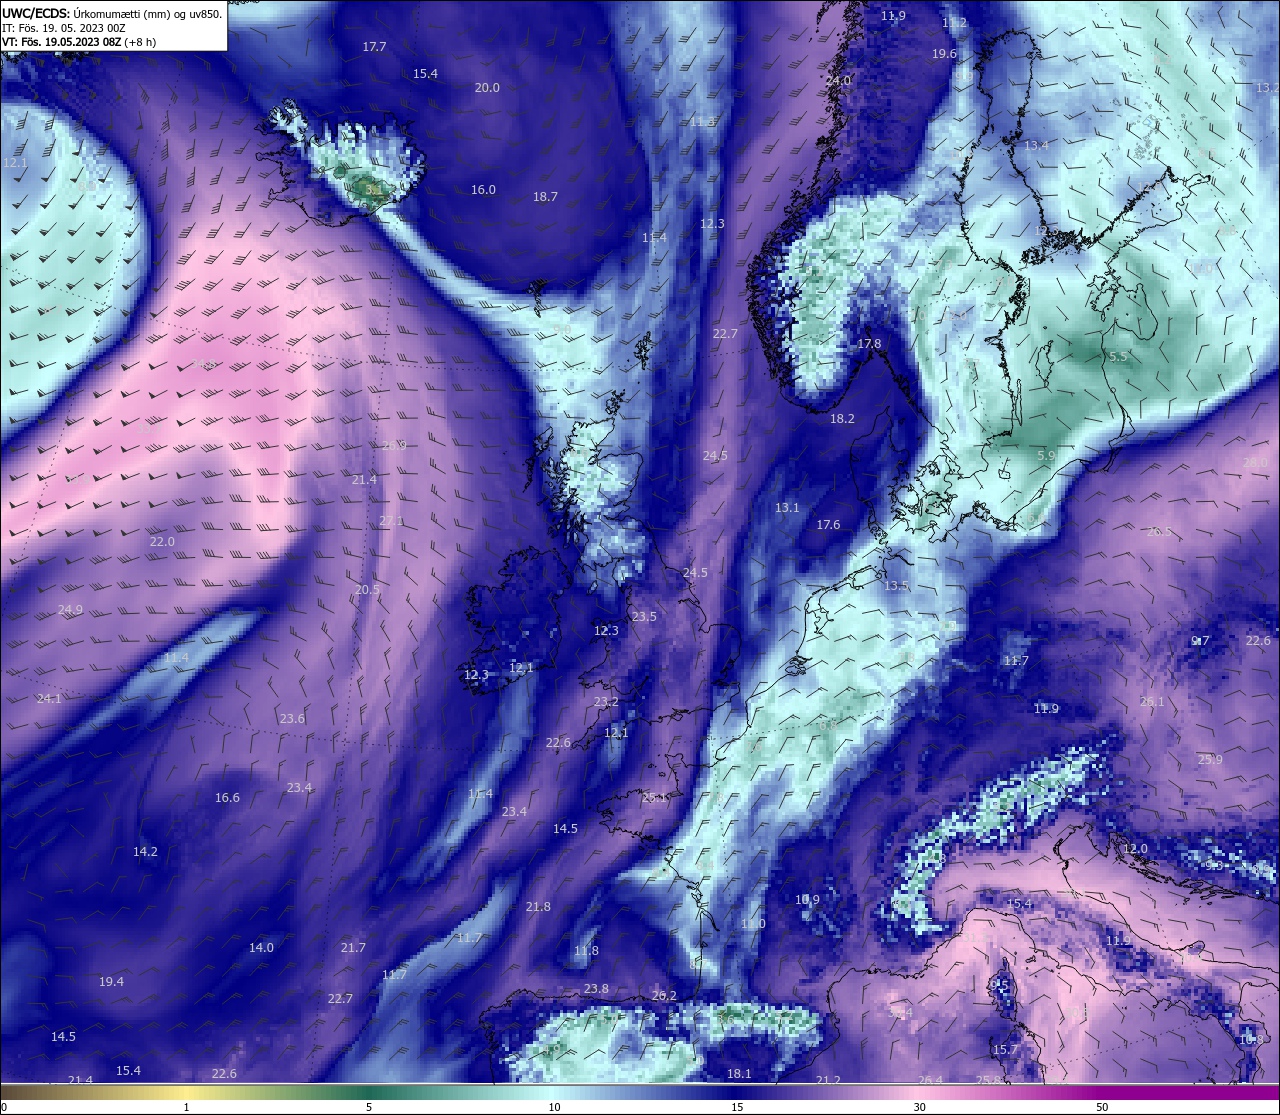
Task: Click the value 19.4 over the Atlantic
Action: click(x=111, y=982)
